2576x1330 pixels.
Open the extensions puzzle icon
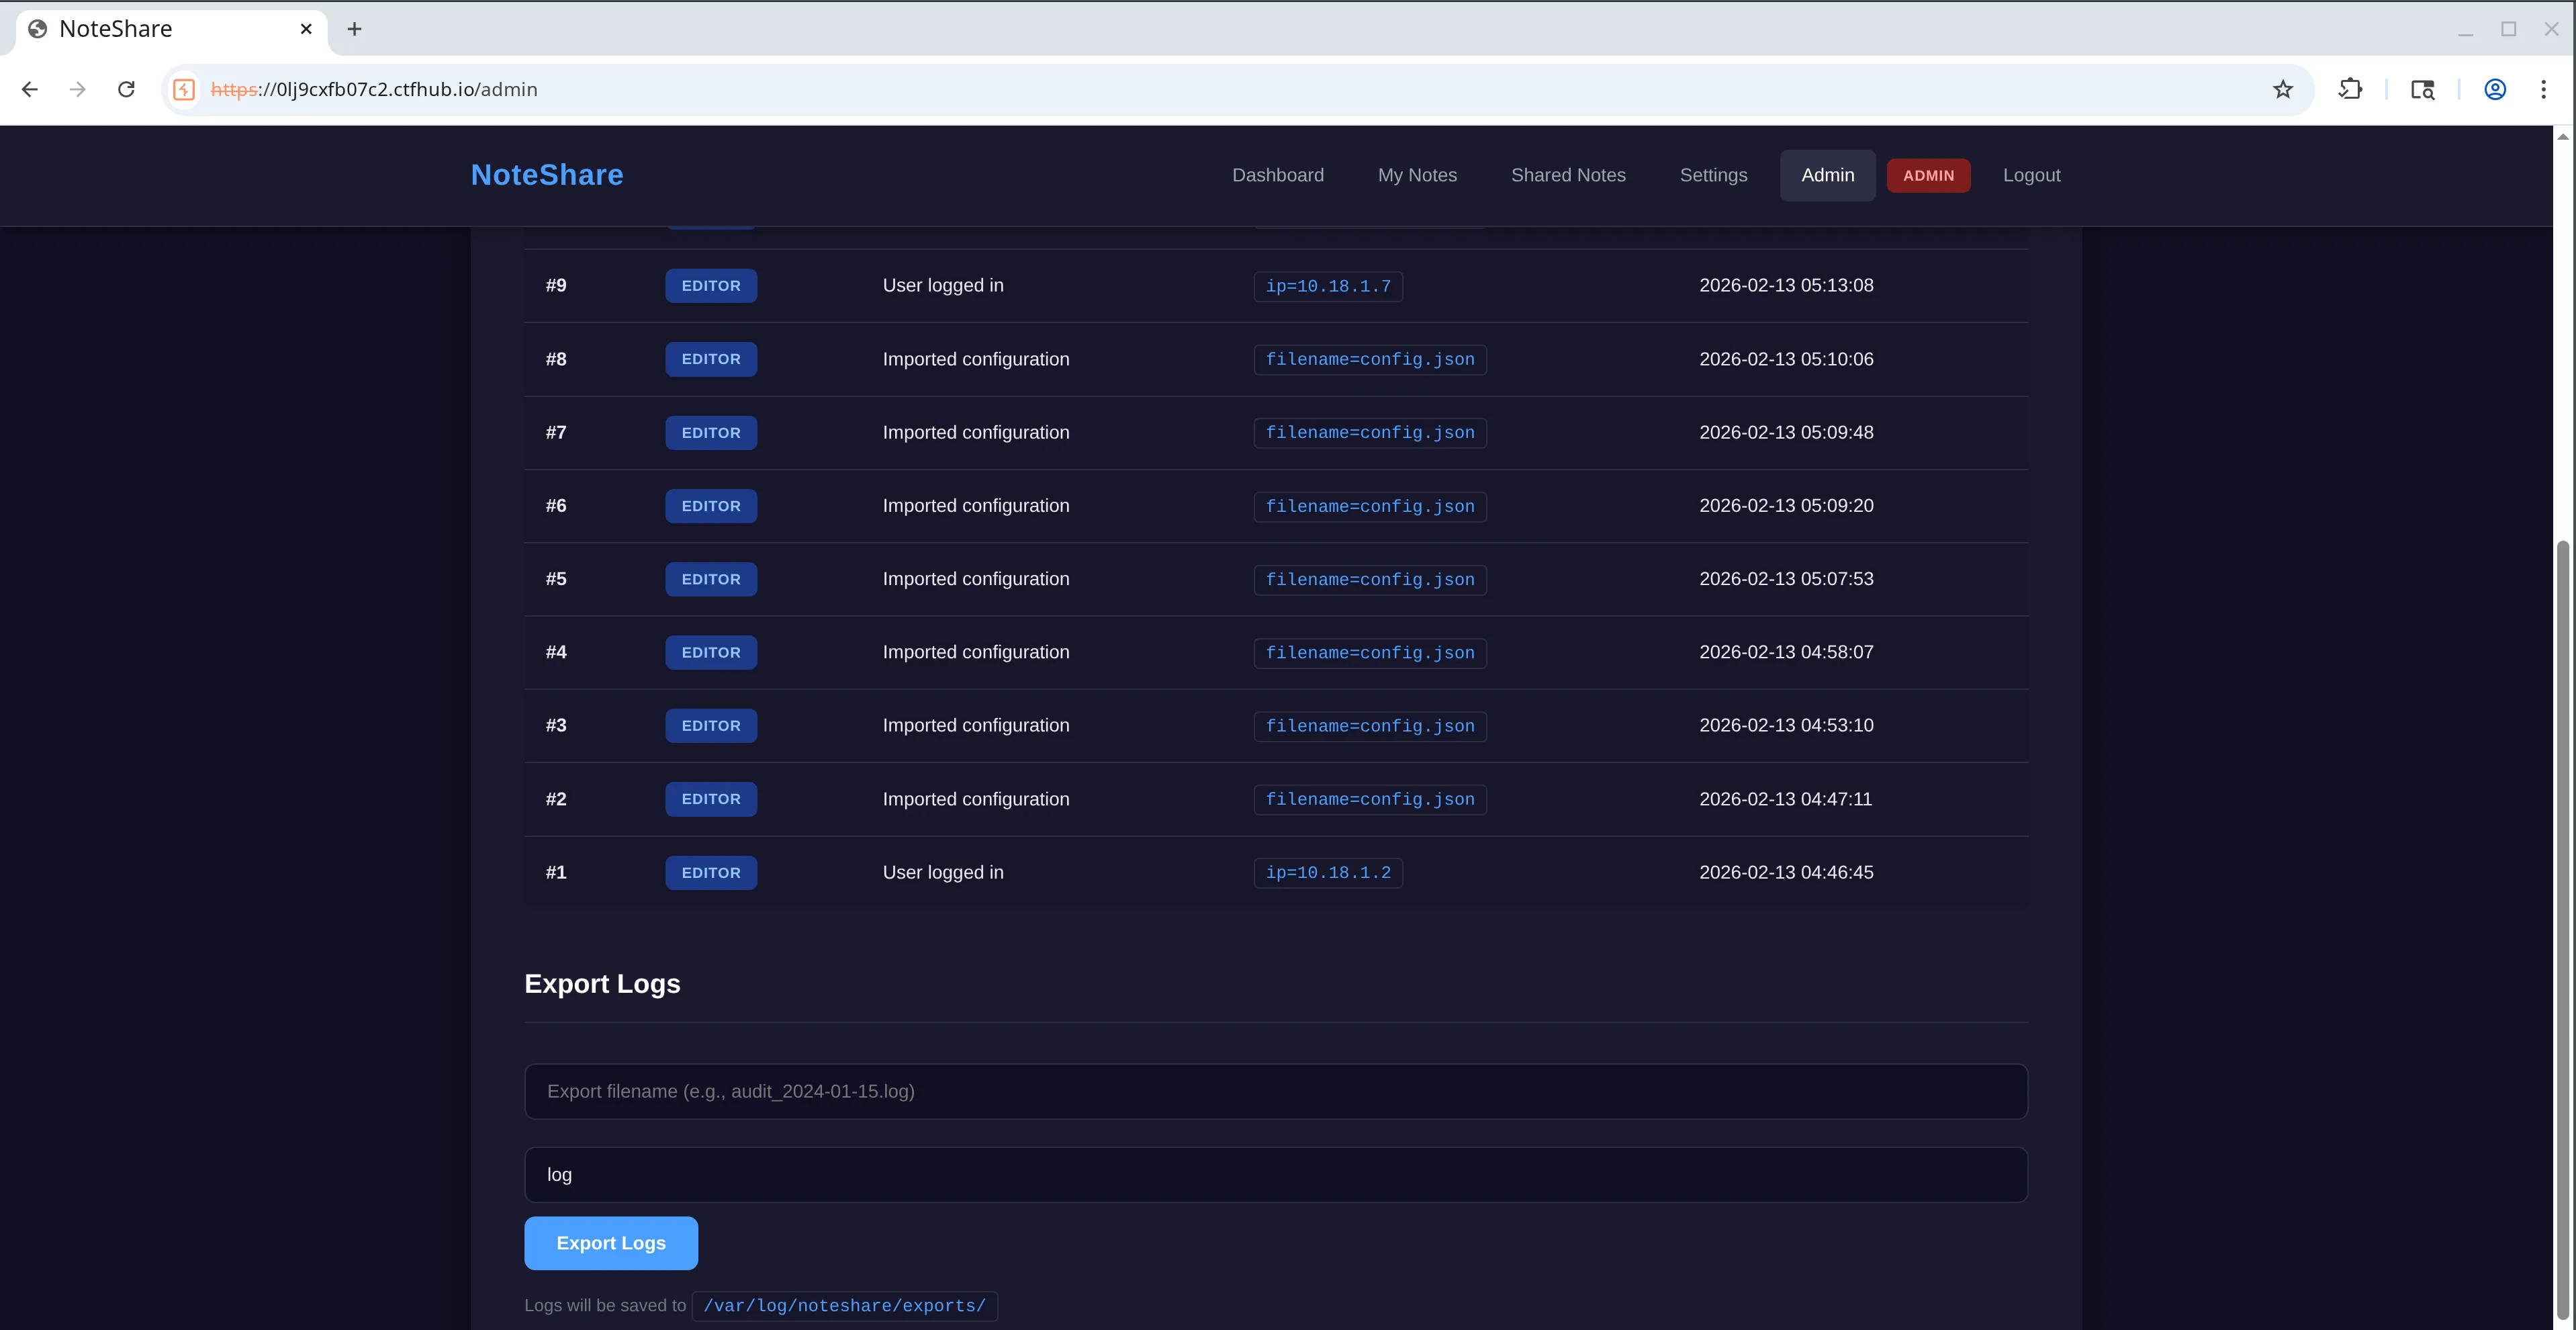(2351, 89)
